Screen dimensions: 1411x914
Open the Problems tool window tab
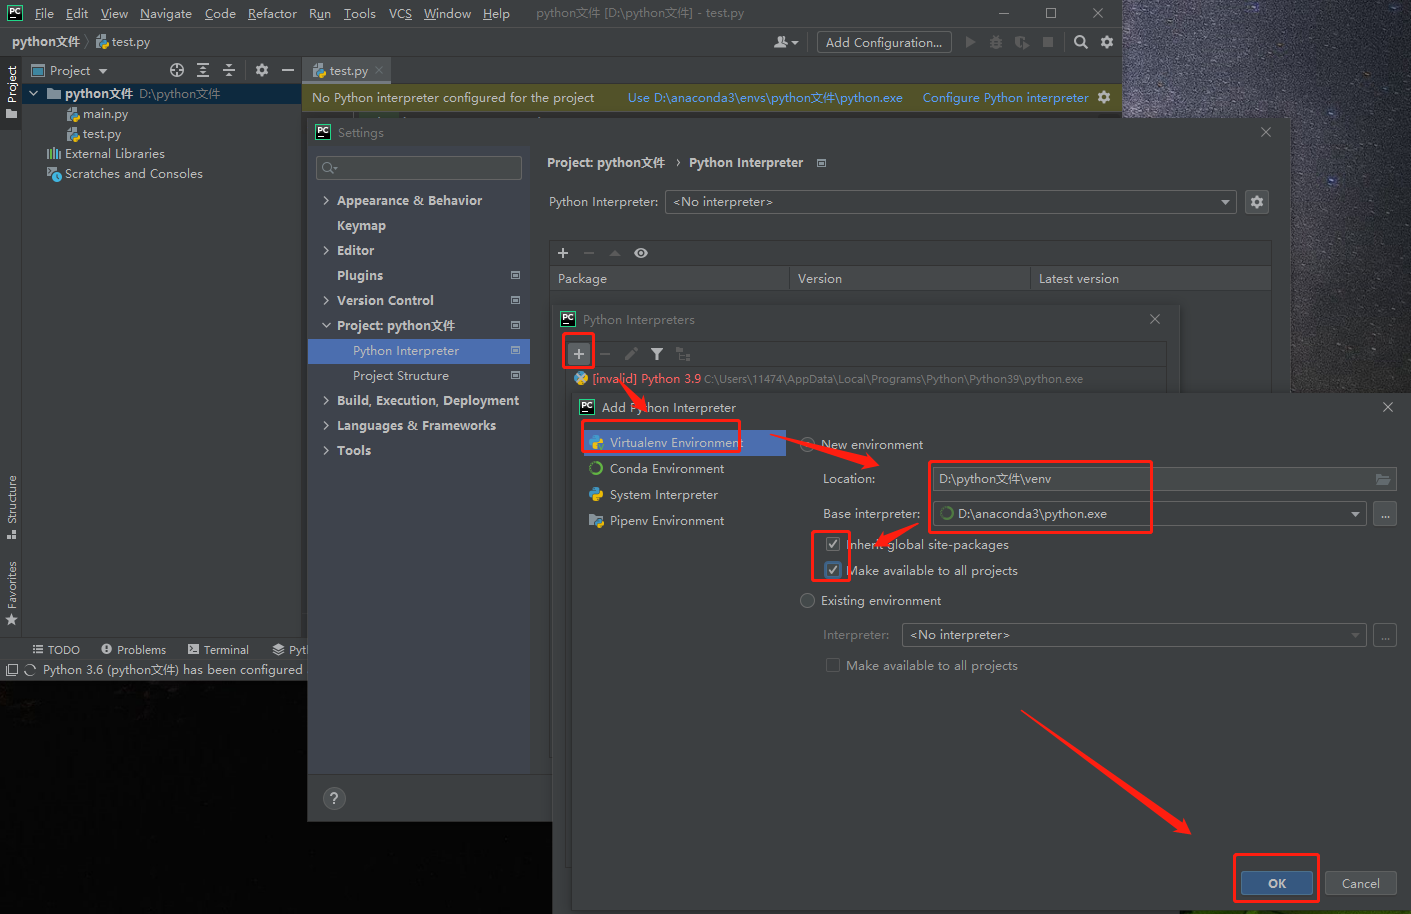click(x=134, y=650)
